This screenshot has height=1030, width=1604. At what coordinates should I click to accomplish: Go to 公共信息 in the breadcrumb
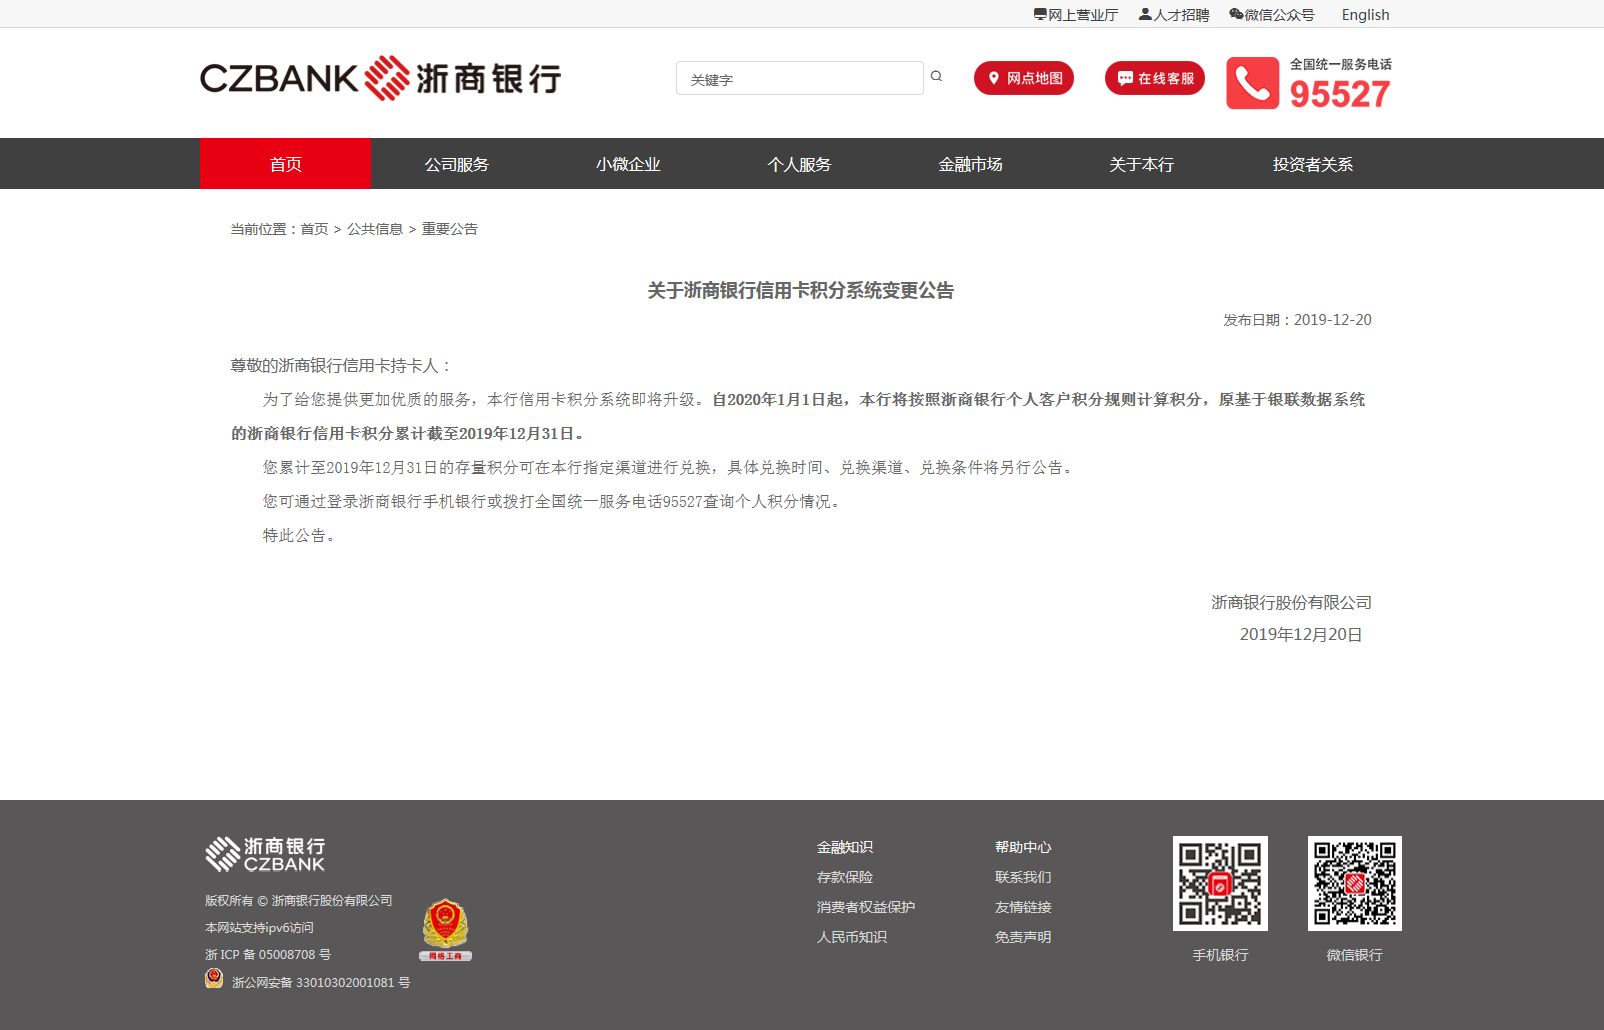pos(375,229)
